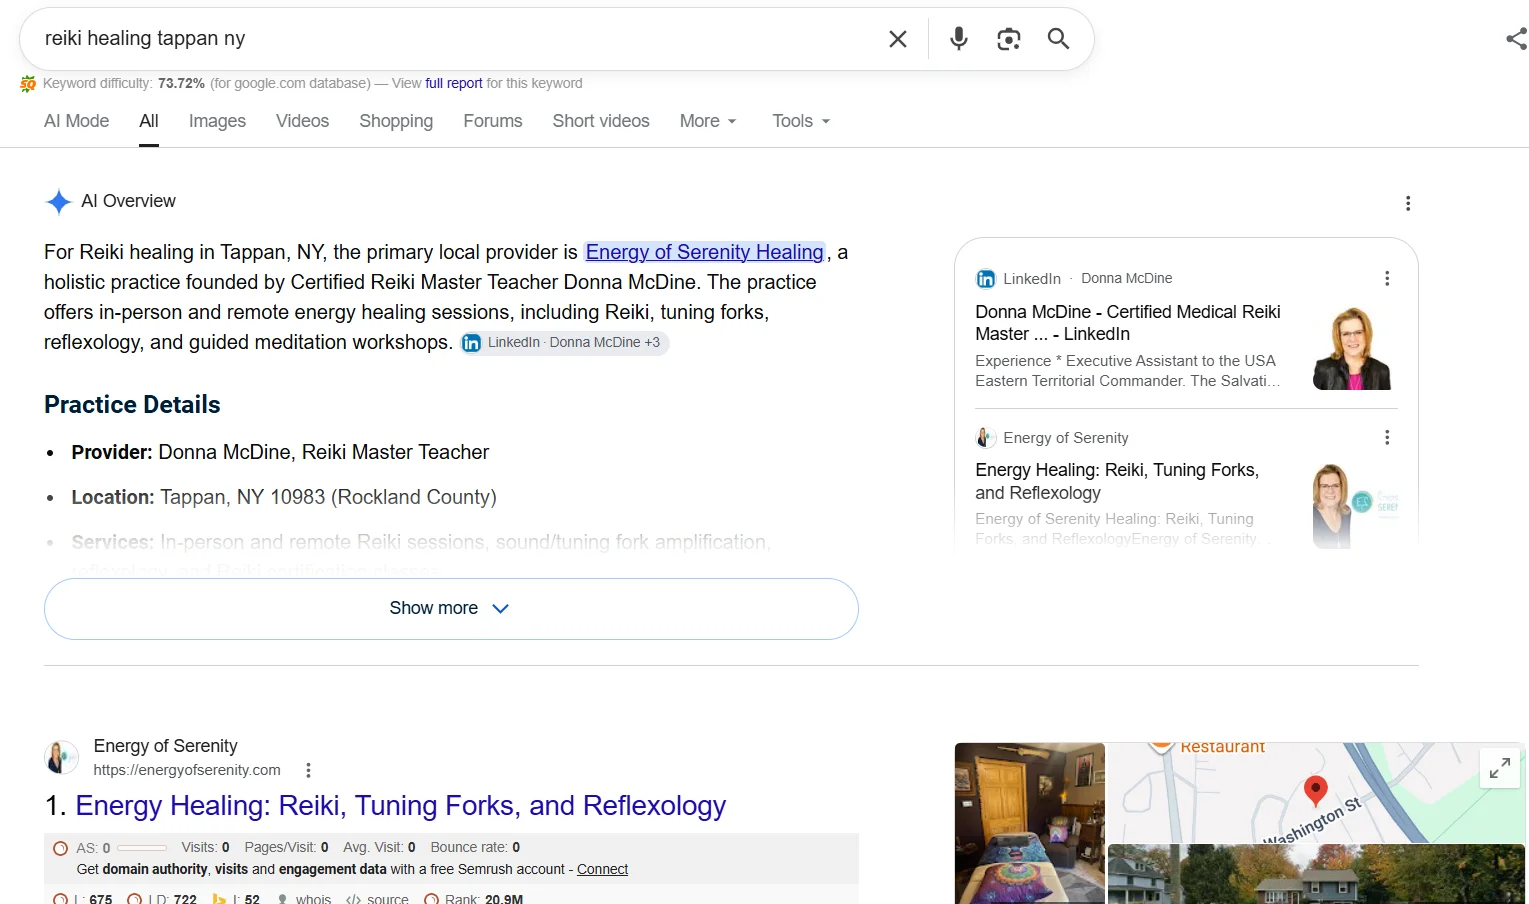Viewport: 1529px width, 904px height.
Task: Click the AS: 0 authority score metric
Action: click(93, 848)
